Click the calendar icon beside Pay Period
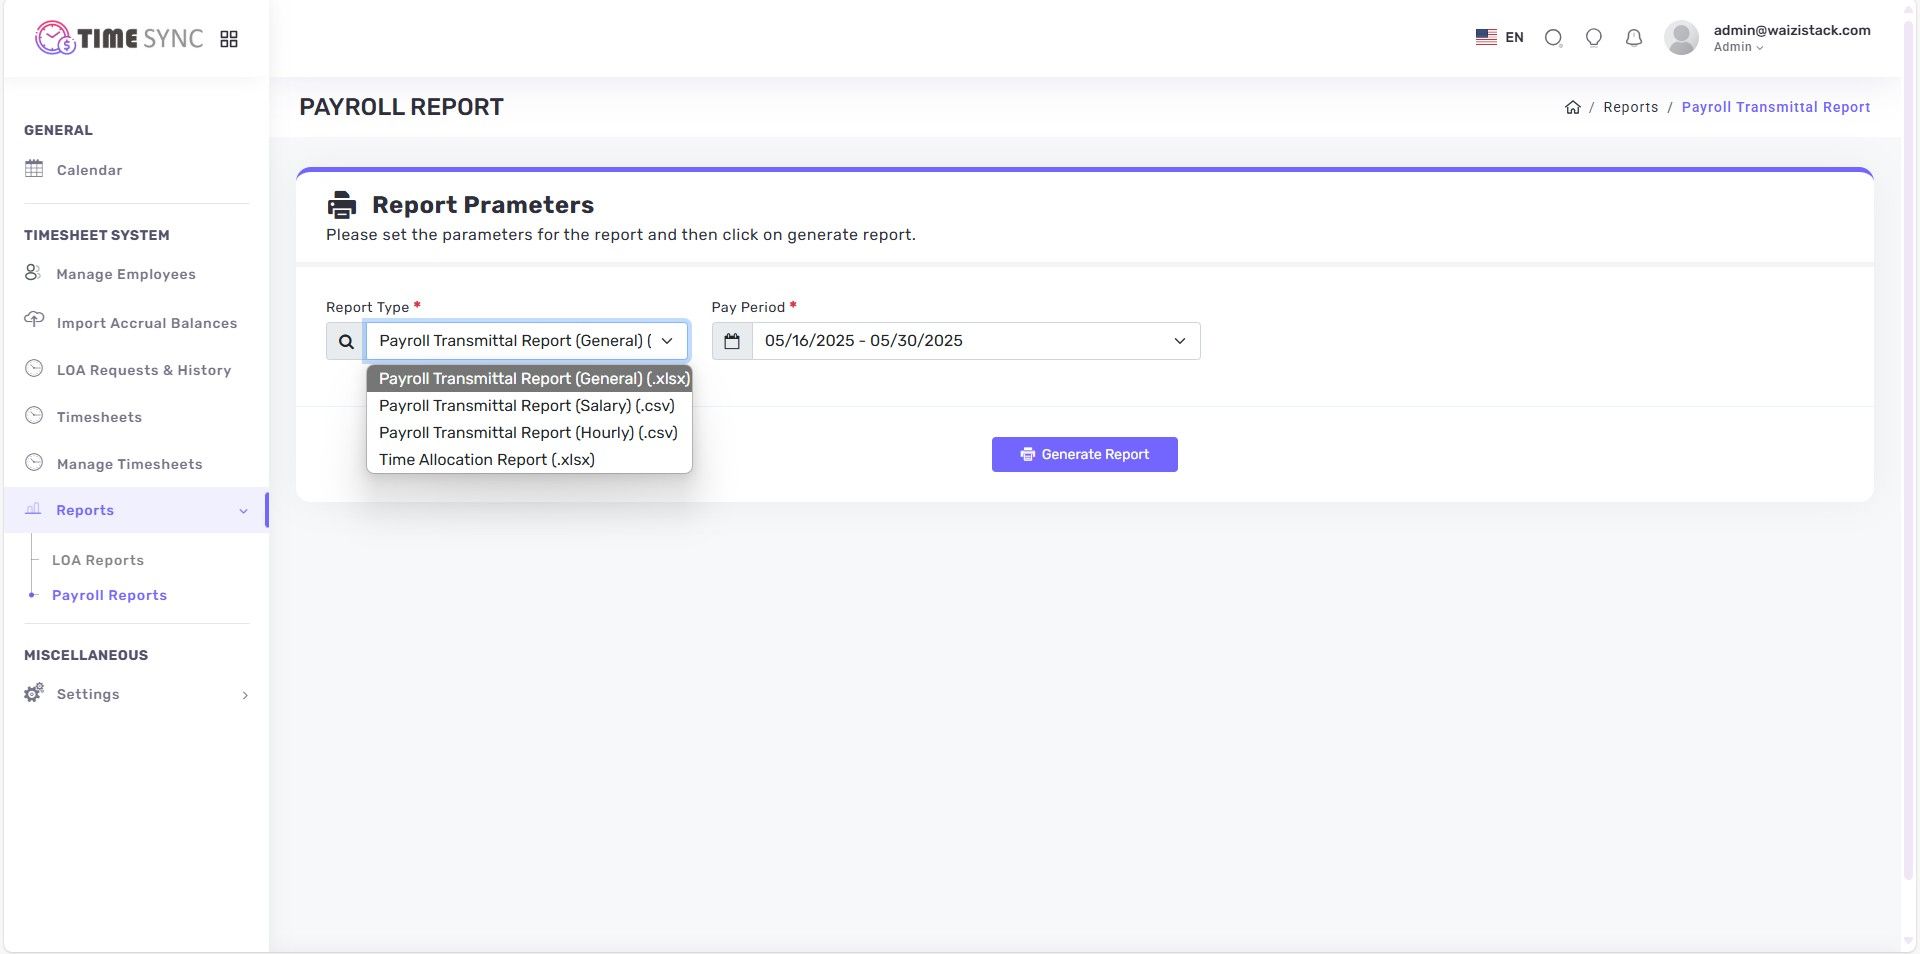The image size is (1920, 954). (732, 342)
